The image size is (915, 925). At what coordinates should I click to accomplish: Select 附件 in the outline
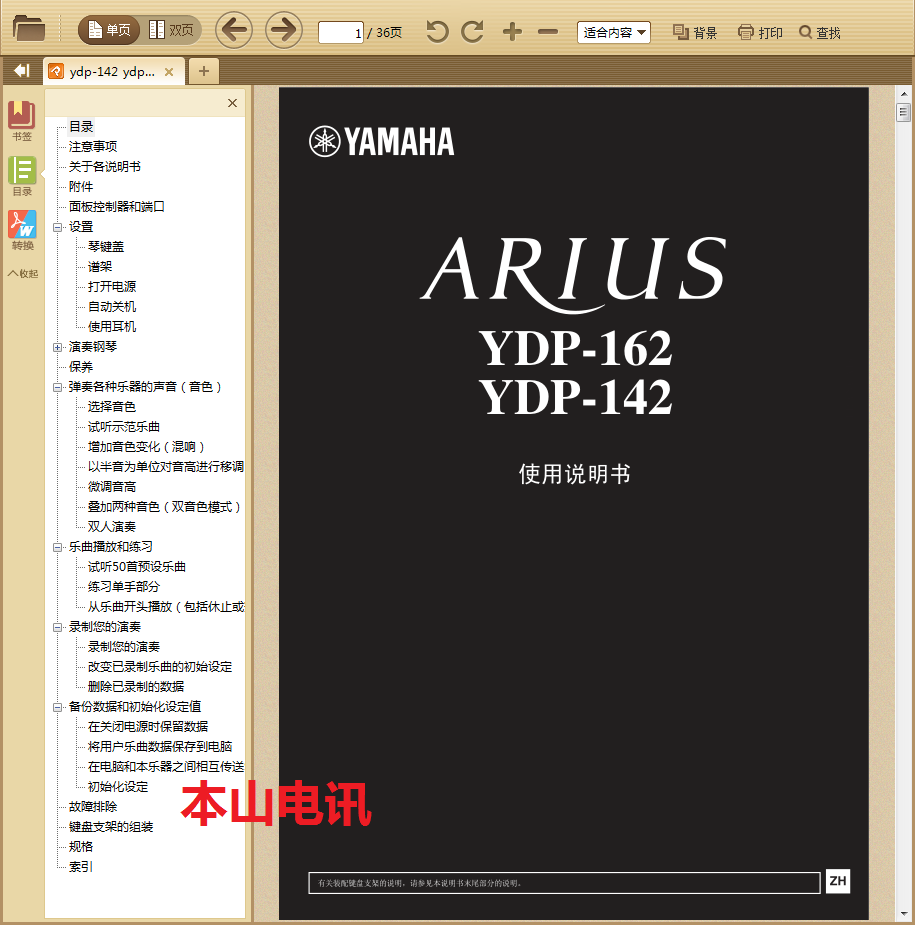point(81,186)
